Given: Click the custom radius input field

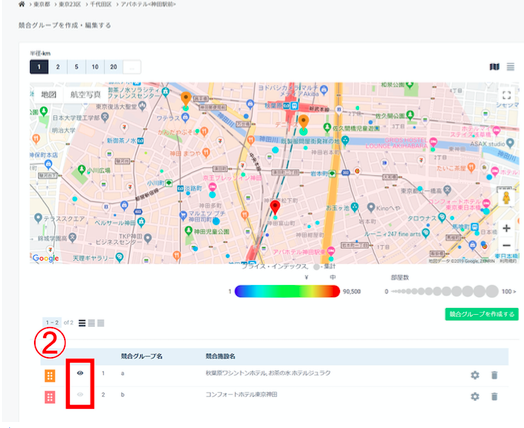Looking at the screenshot, I should [x=132, y=67].
